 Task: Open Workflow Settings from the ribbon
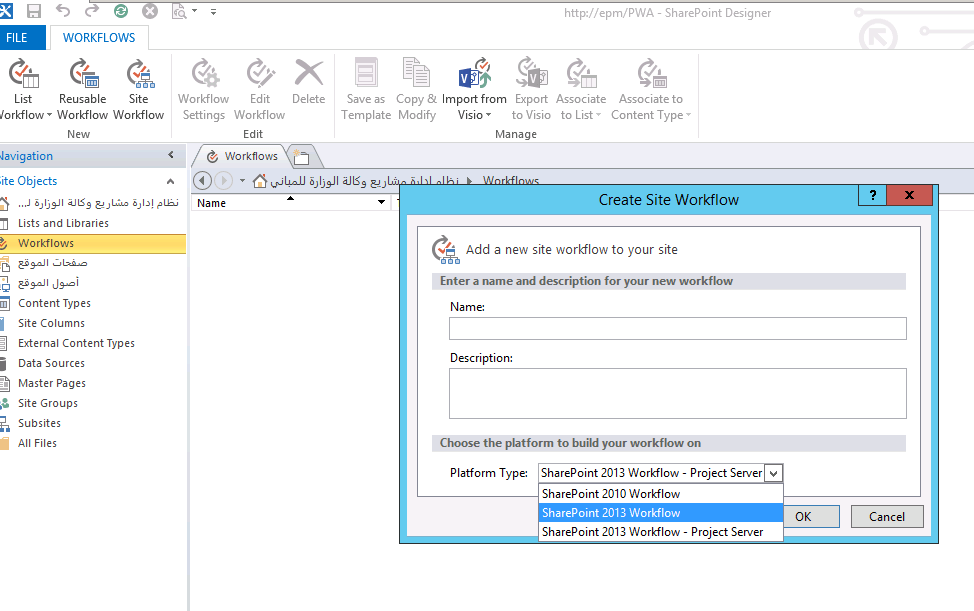click(203, 85)
